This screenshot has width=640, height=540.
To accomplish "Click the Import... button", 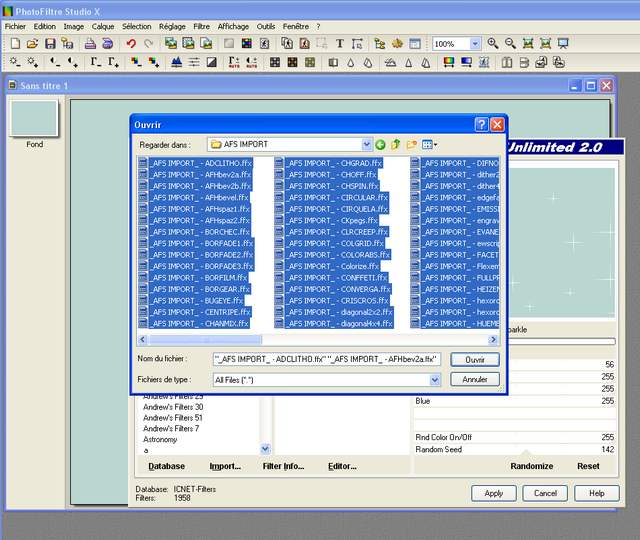I will click(x=225, y=466).
